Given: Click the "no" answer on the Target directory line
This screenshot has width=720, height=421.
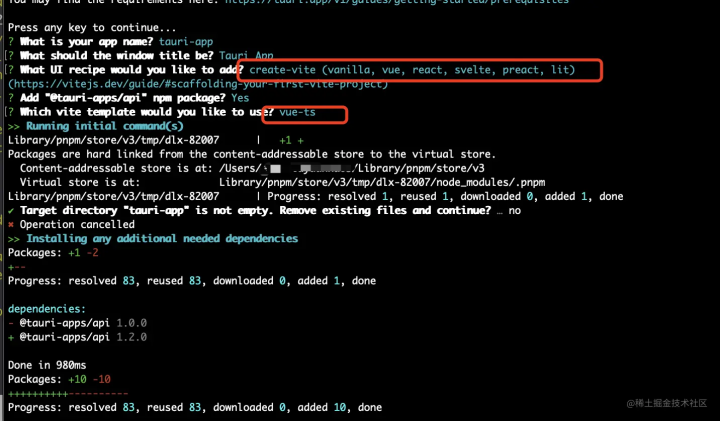Looking at the screenshot, I should [x=514, y=211].
